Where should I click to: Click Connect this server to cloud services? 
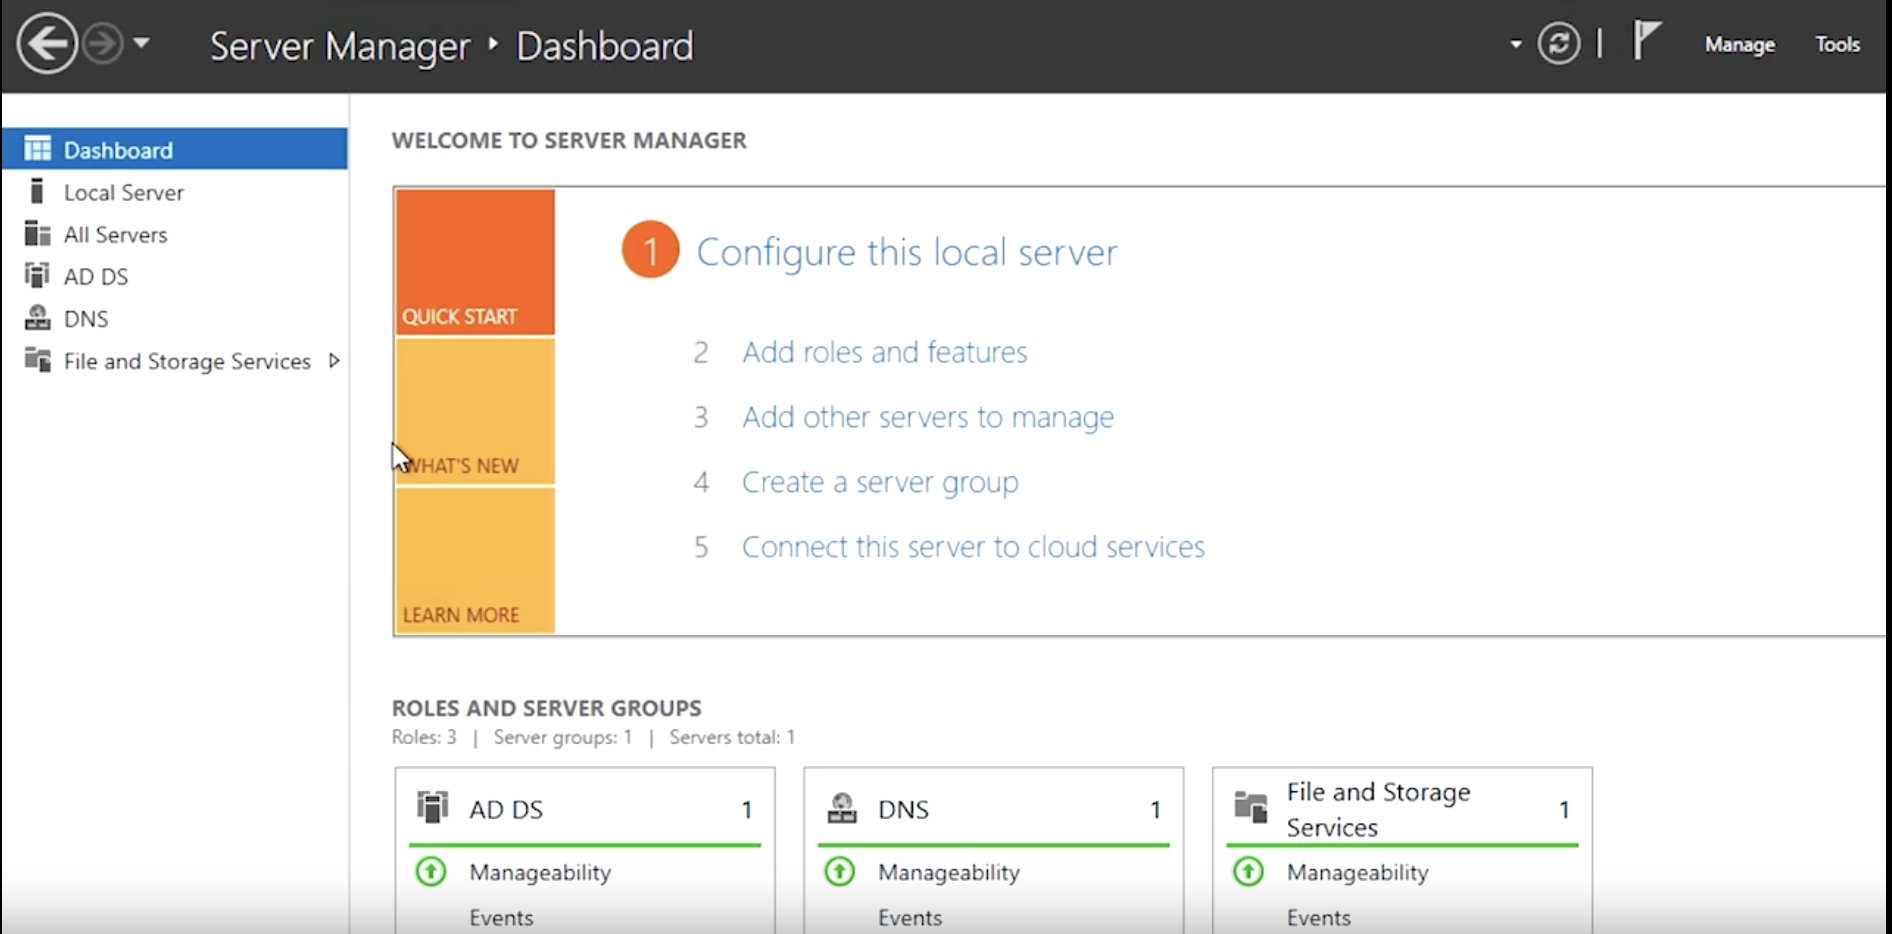[973, 547]
